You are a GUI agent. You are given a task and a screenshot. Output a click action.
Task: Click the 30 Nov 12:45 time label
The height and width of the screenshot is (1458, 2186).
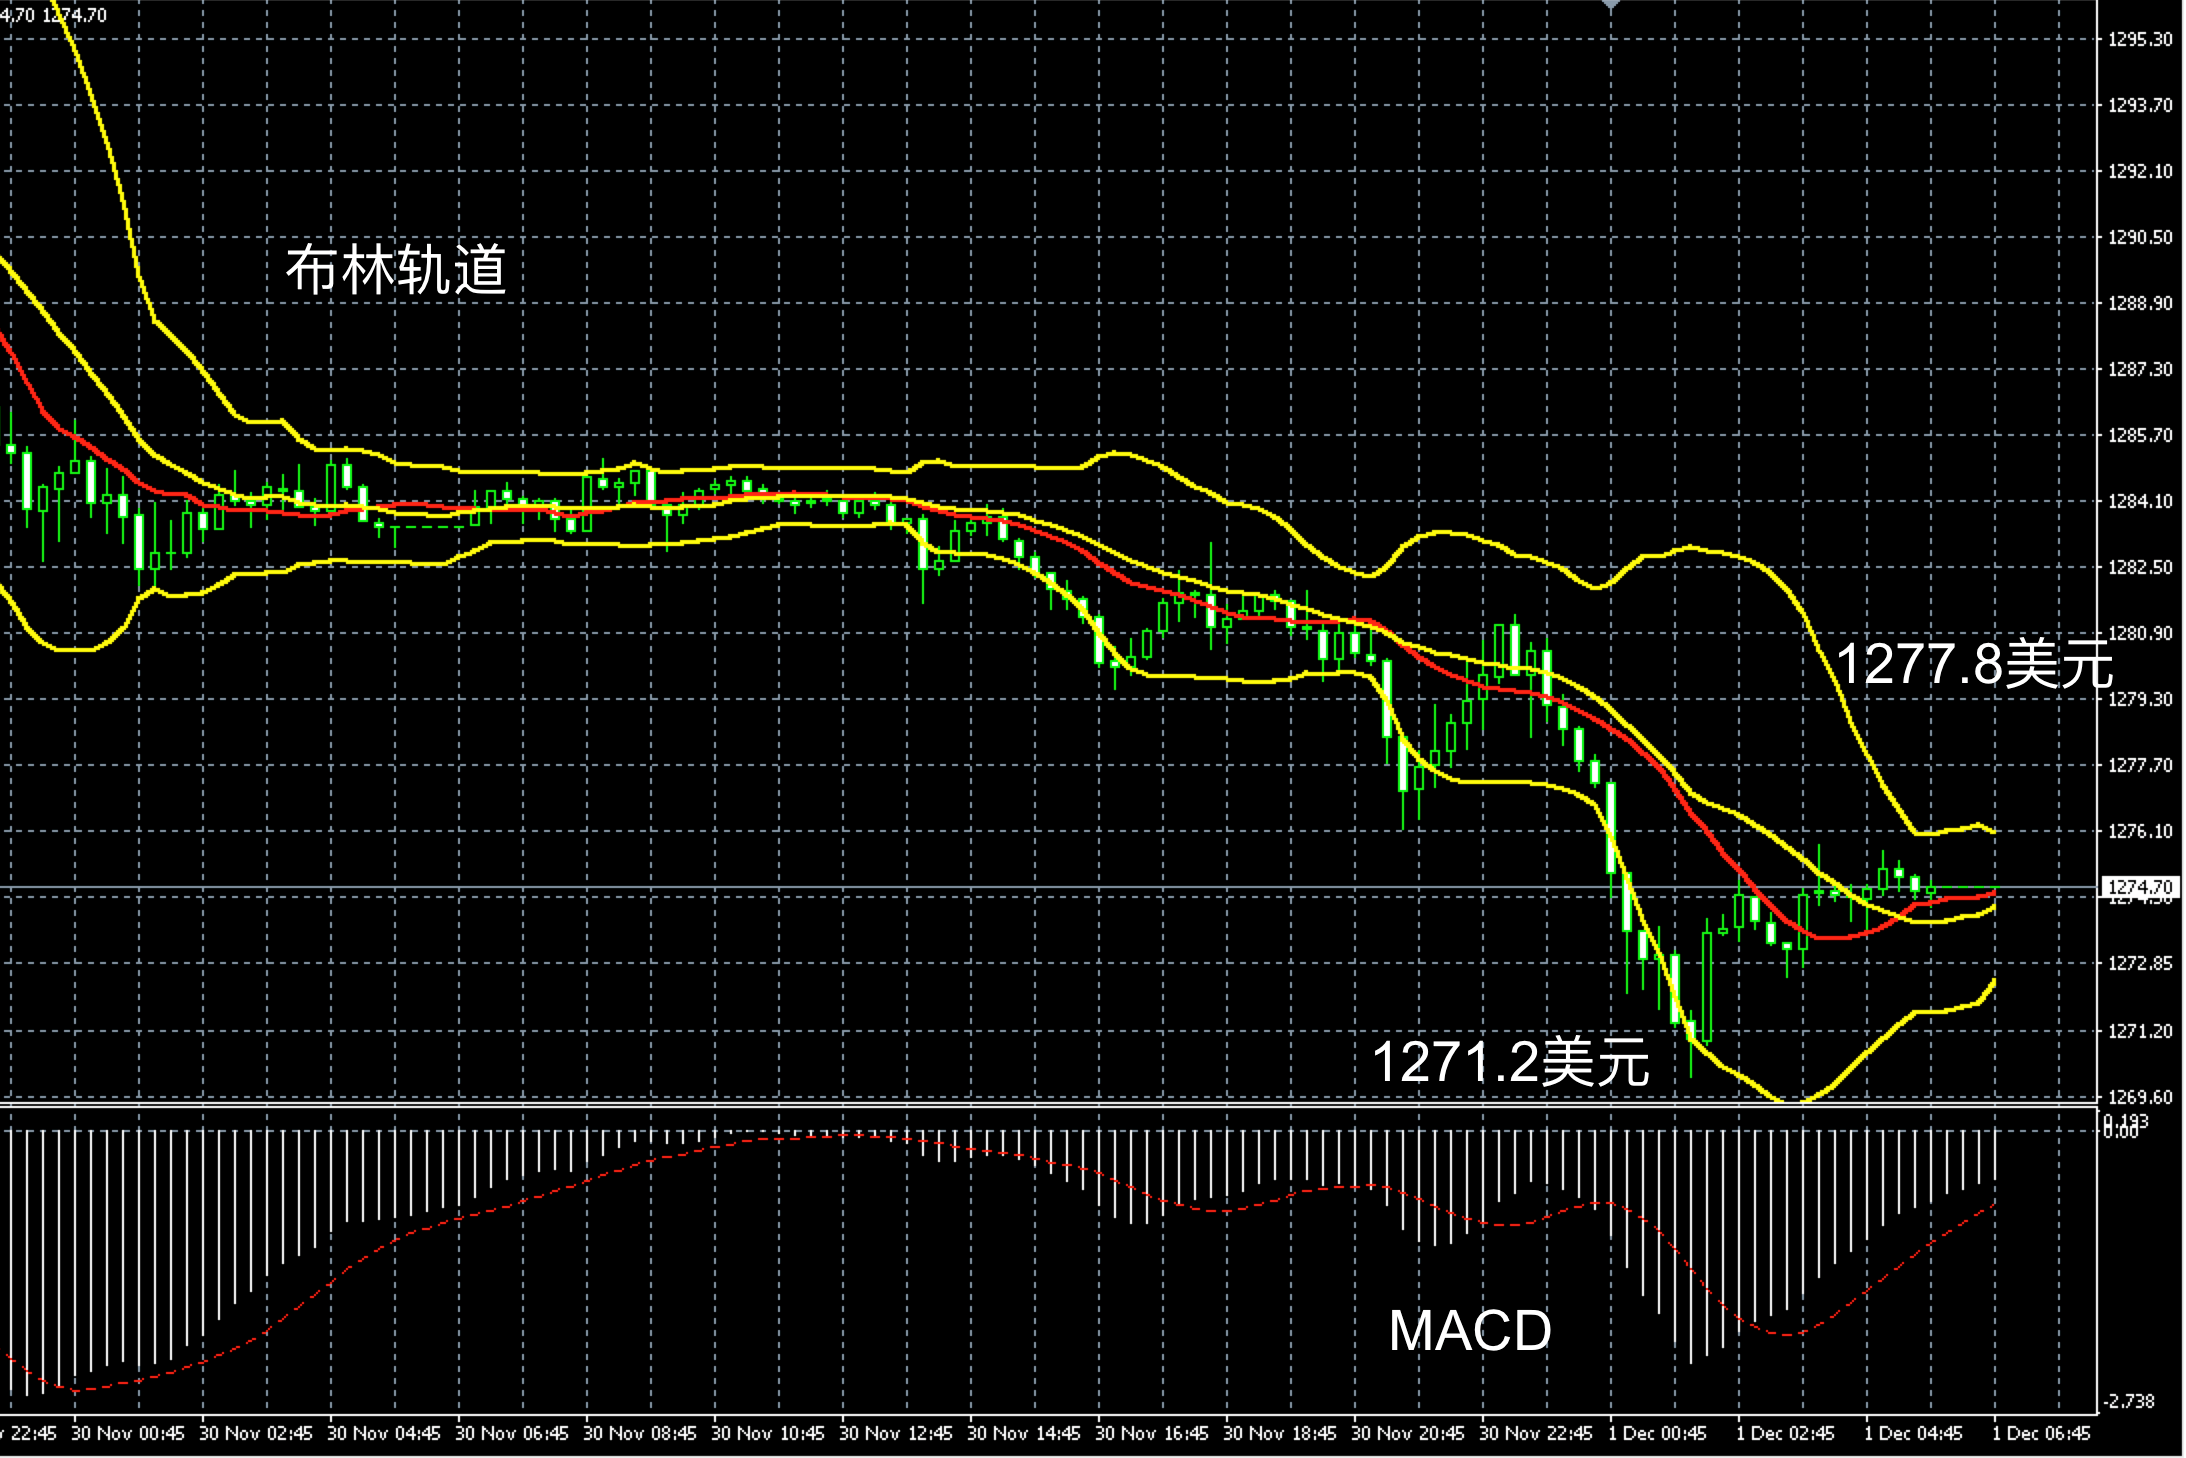coord(896,1433)
